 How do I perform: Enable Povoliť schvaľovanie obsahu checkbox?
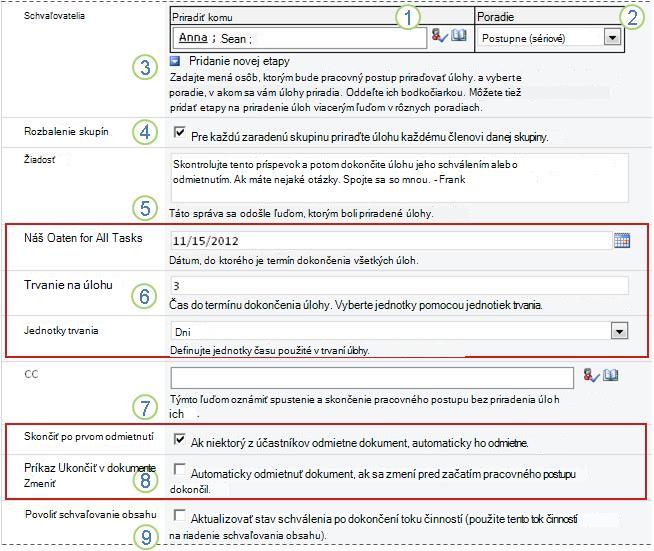tap(179, 515)
